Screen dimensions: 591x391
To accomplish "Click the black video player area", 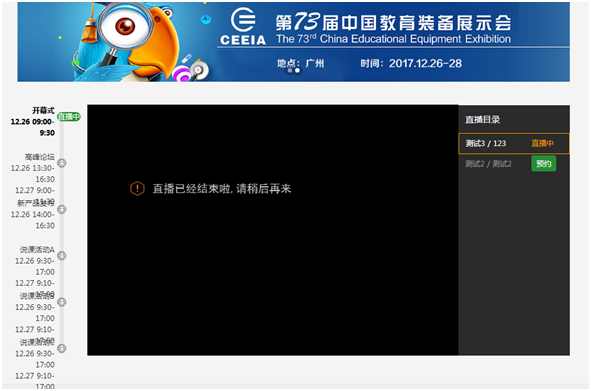I will coord(273,230).
